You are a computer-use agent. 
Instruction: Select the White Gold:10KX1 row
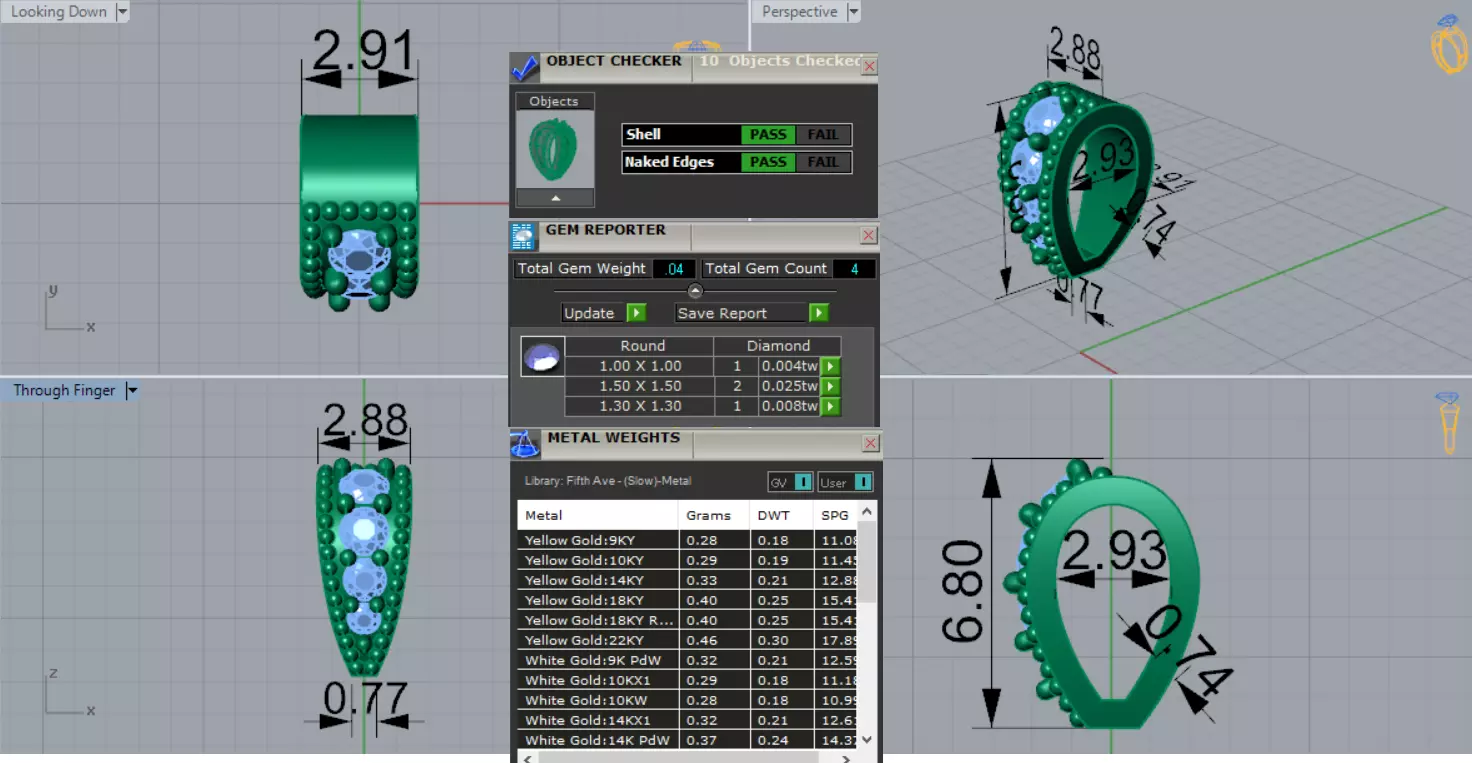[x=687, y=680]
